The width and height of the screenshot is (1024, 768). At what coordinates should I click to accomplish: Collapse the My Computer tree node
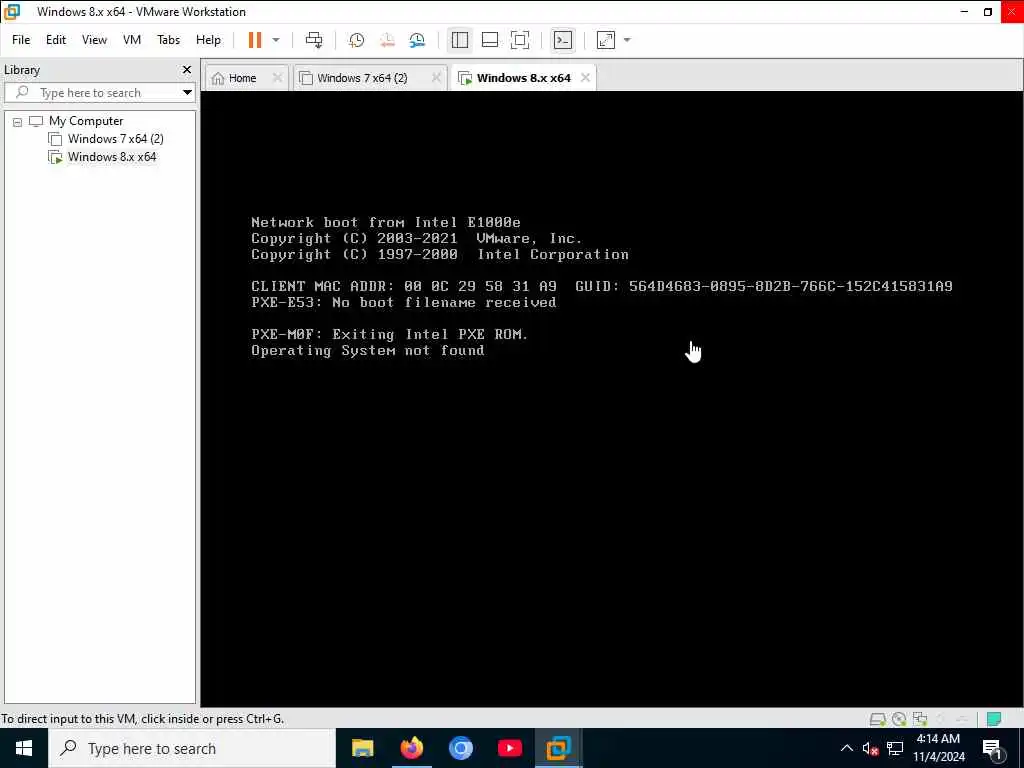(18, 121)
